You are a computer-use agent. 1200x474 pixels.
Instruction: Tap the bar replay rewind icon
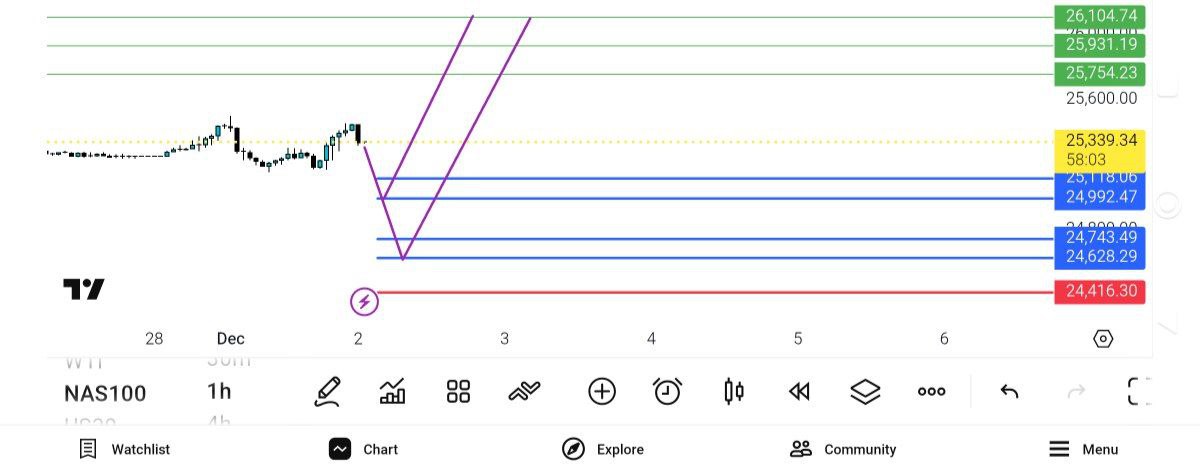pos(799,392)
